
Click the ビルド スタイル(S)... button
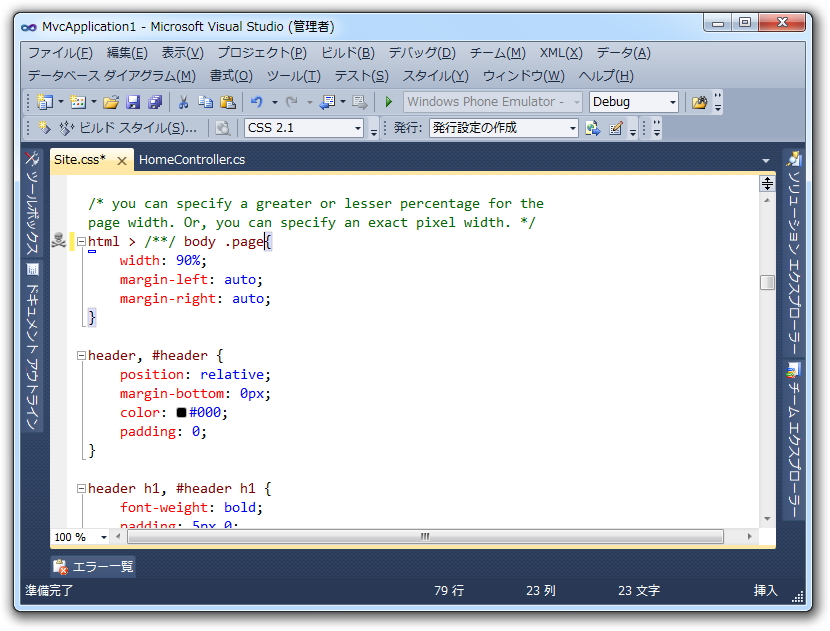click(130, 128)
